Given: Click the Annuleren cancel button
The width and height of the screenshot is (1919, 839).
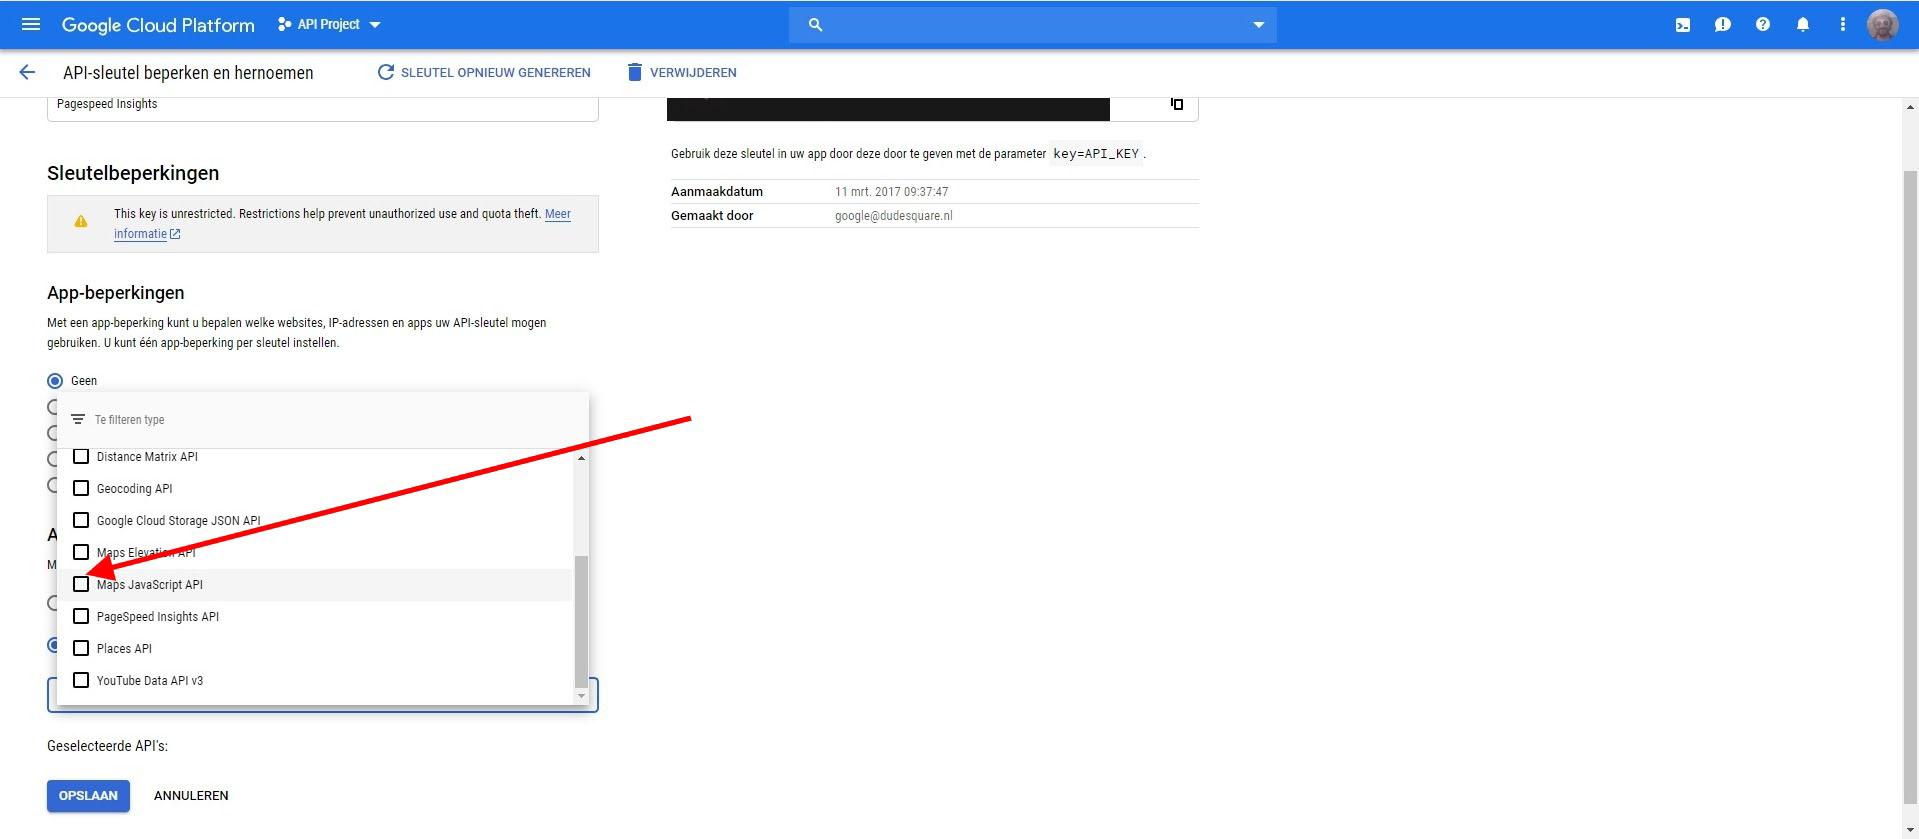Looking at the screenshot, I should pos(191,796).
